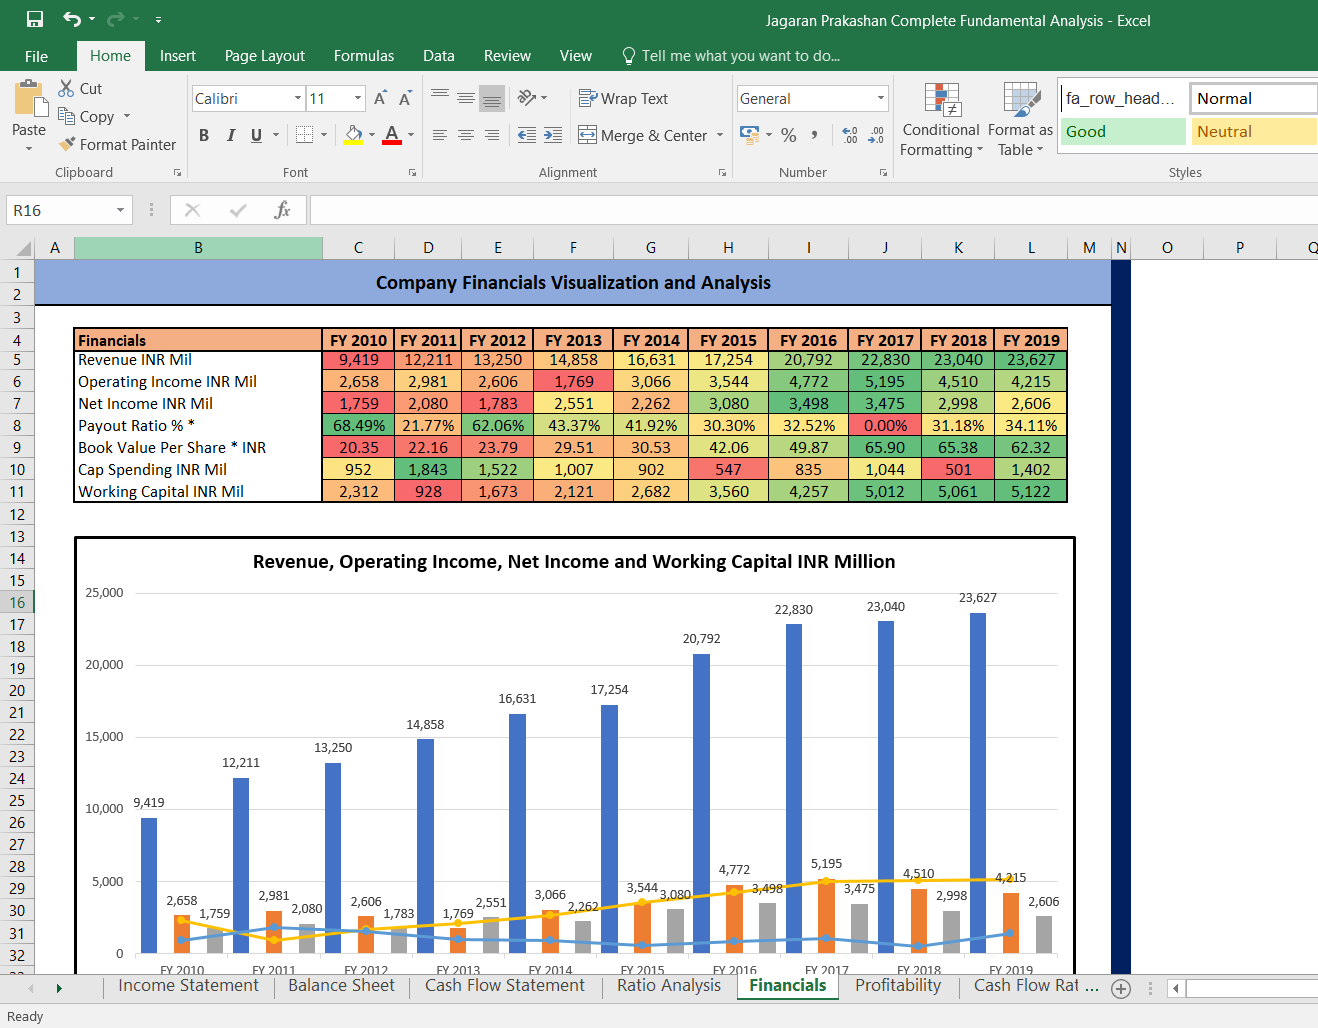This screenshot has height=1028, width=1318.
Task: Toggle Wrap Text
Action: tap(623, 98)
